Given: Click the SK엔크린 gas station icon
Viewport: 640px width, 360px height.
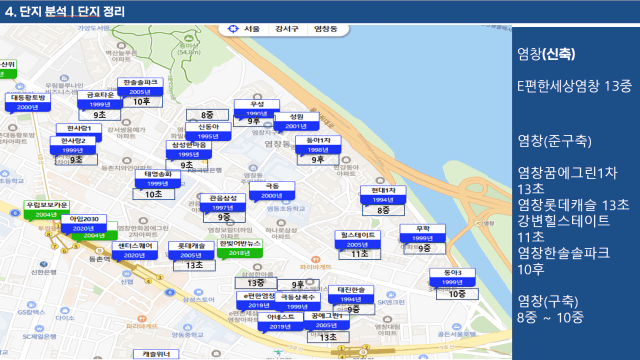Looking at the screenshot, I should click(x=391, y=295).
